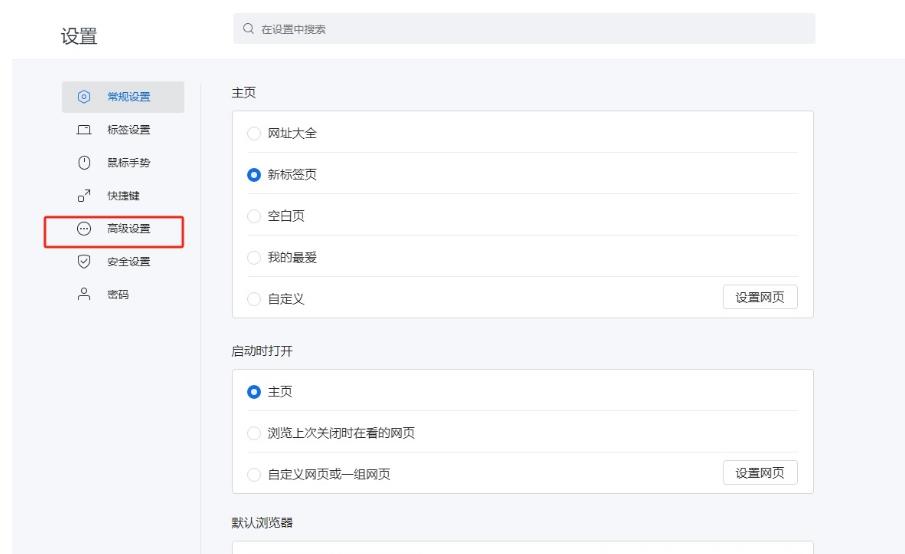Screen dimensions: 905x554
Task: Select 主页 under 启动时打开
Action: tap(254, 392)
